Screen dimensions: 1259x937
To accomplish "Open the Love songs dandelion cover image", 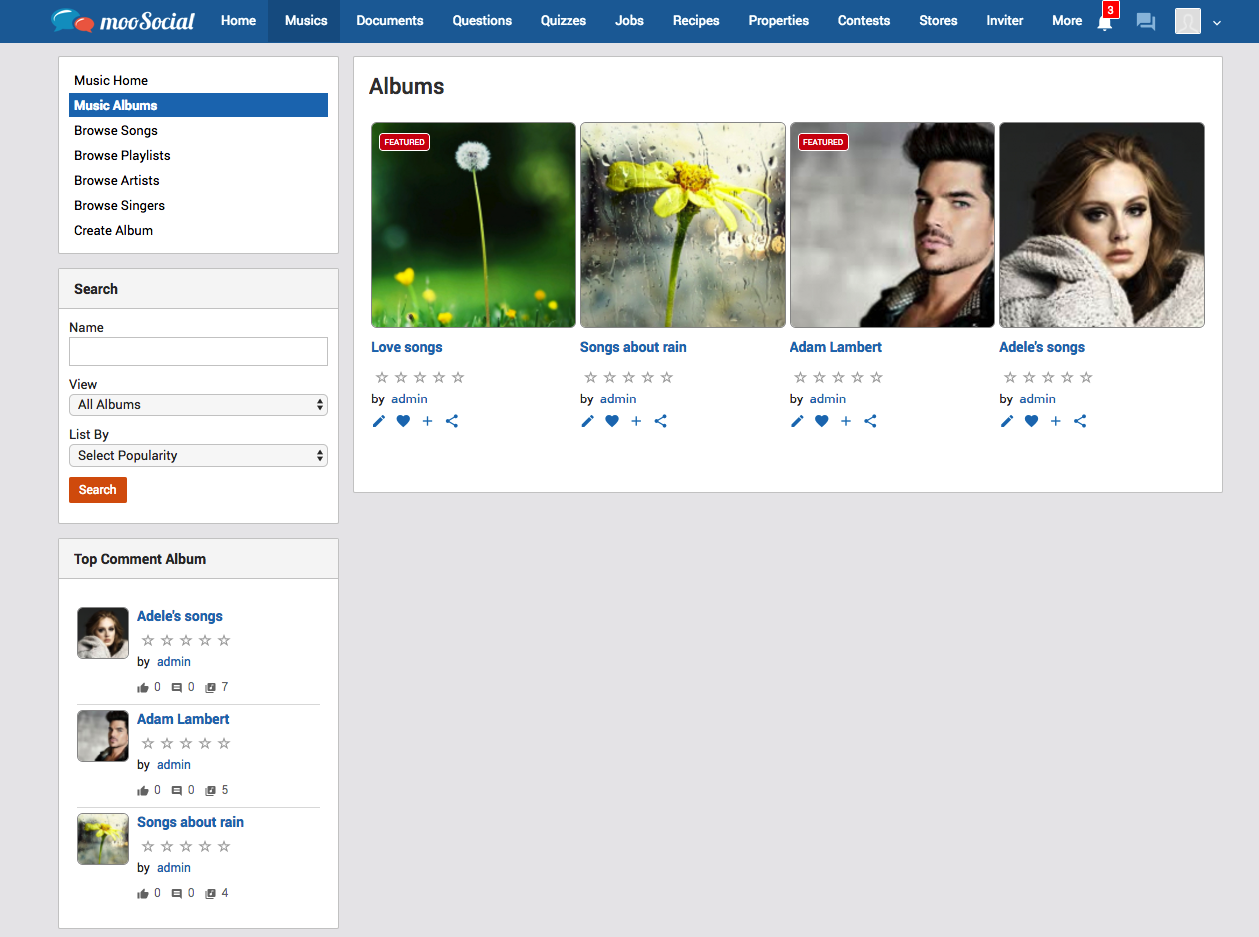I will tap(473, 225).
